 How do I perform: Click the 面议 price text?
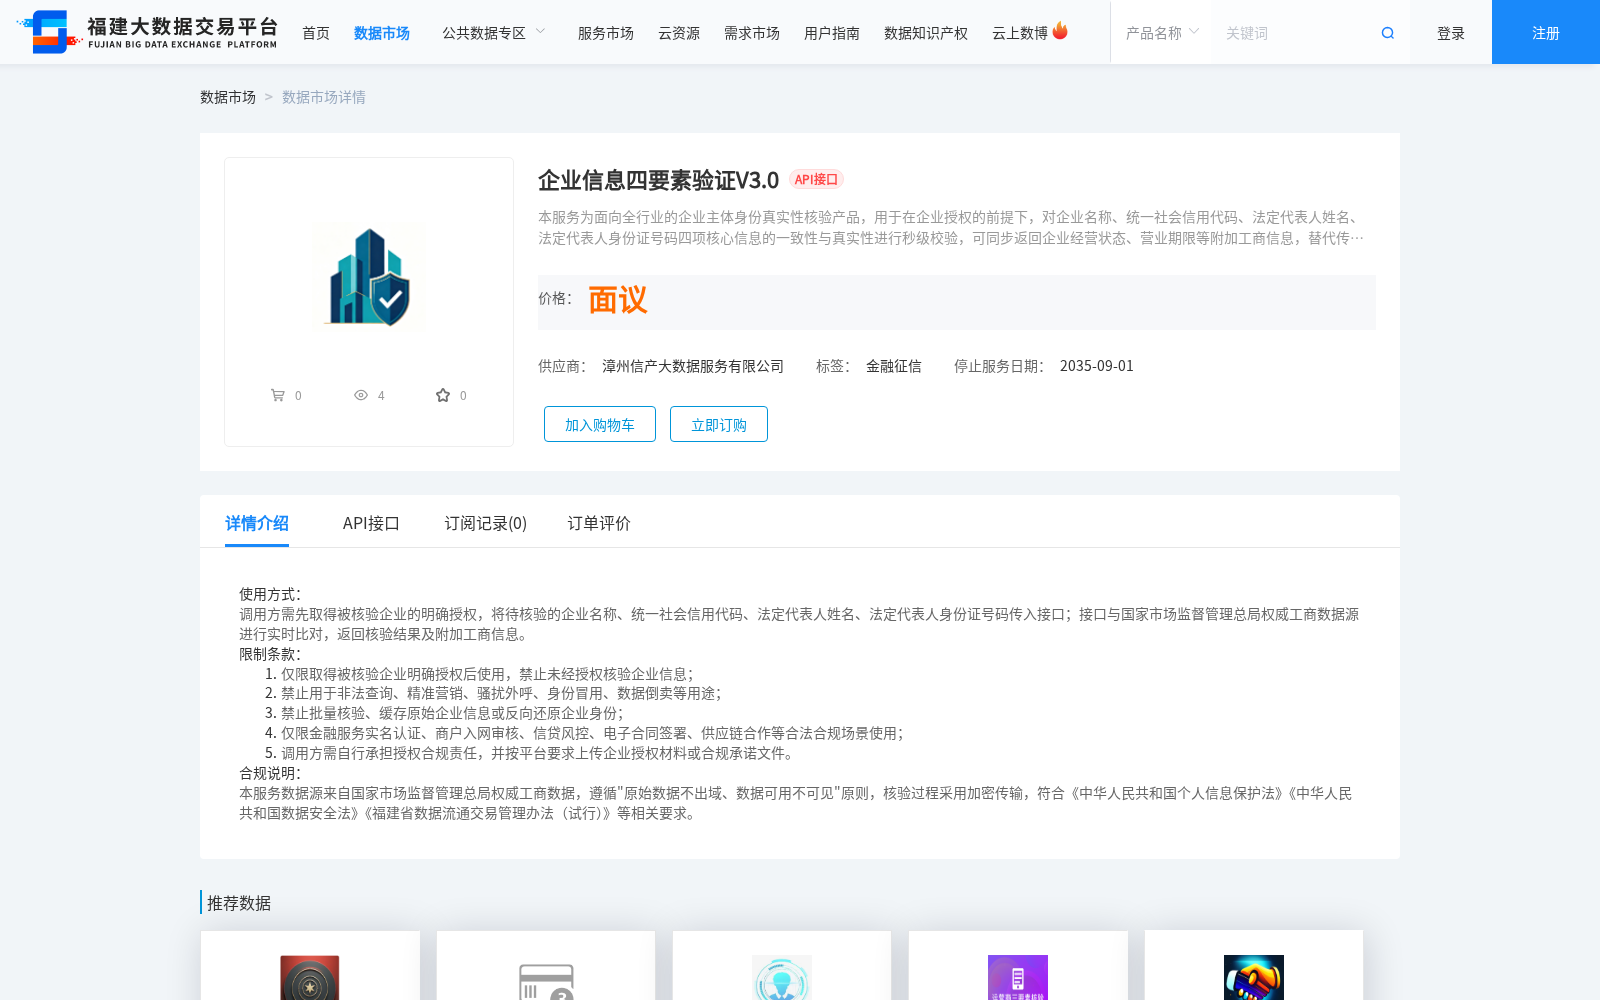[x=618, y=300]
